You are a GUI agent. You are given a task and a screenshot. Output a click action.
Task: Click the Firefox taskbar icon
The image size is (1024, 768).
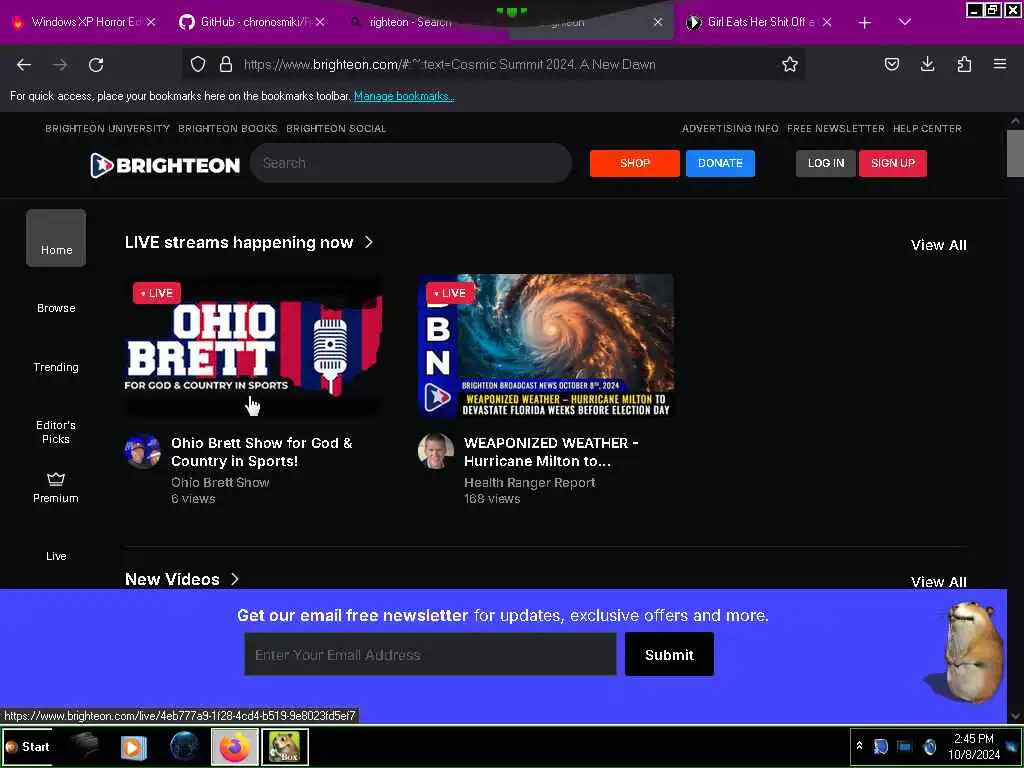(x=234, y=746)
